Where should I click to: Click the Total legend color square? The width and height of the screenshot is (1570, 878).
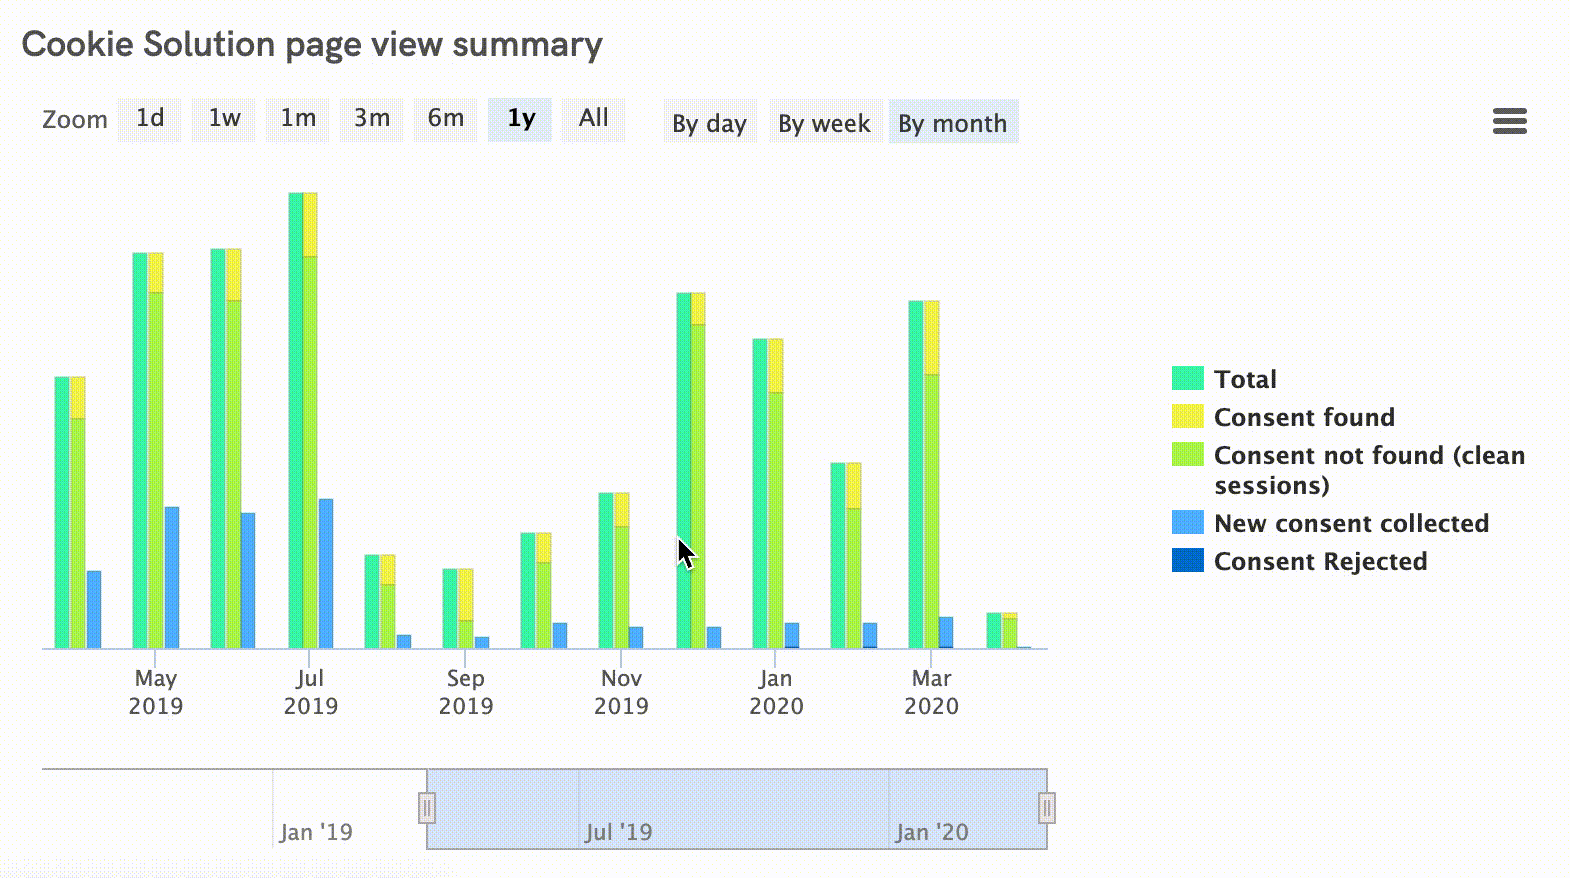click(1187, 378)
